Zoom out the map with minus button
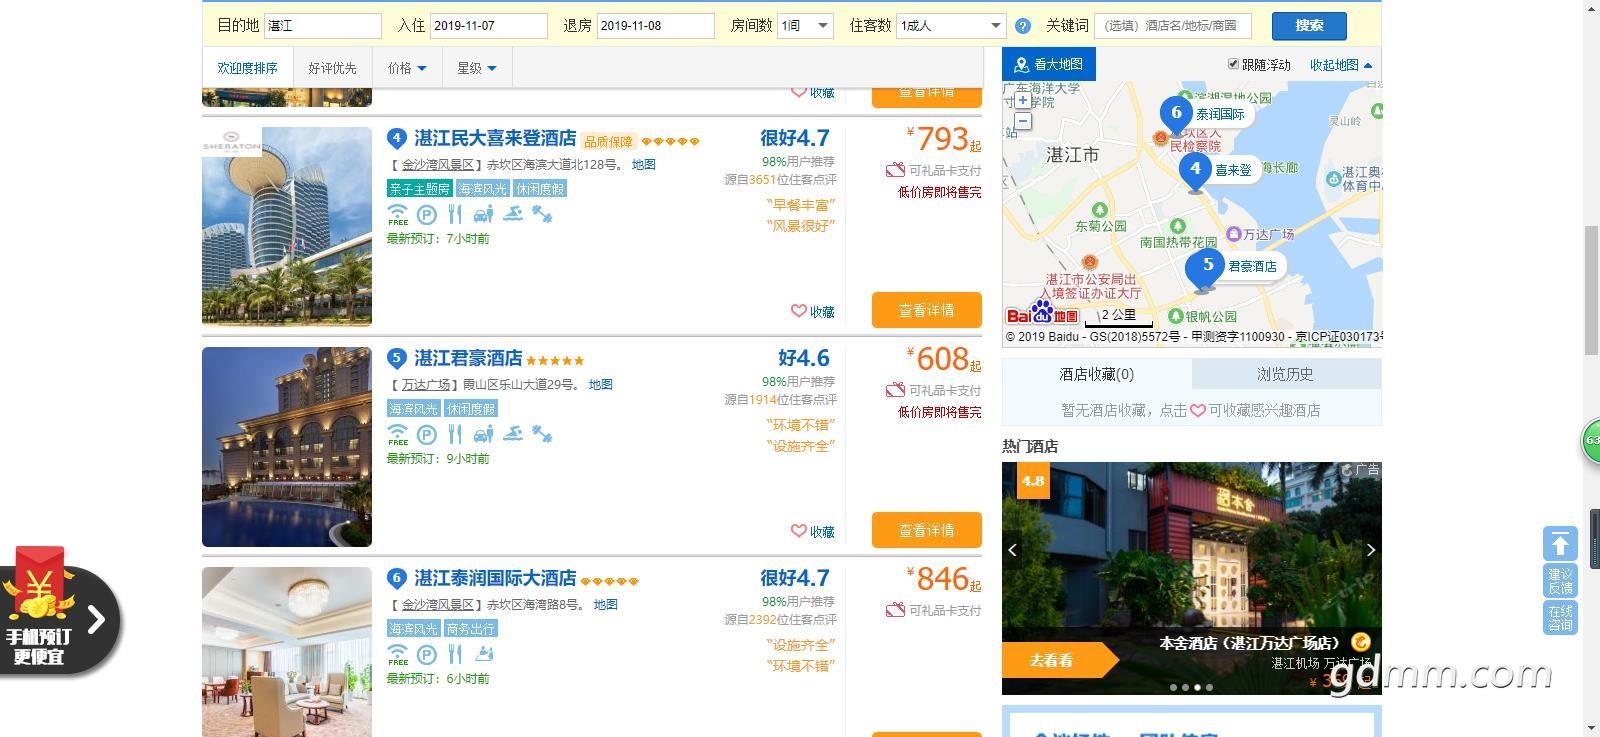The width and height of the screenshot is (1600, 737). point(1023,121)
